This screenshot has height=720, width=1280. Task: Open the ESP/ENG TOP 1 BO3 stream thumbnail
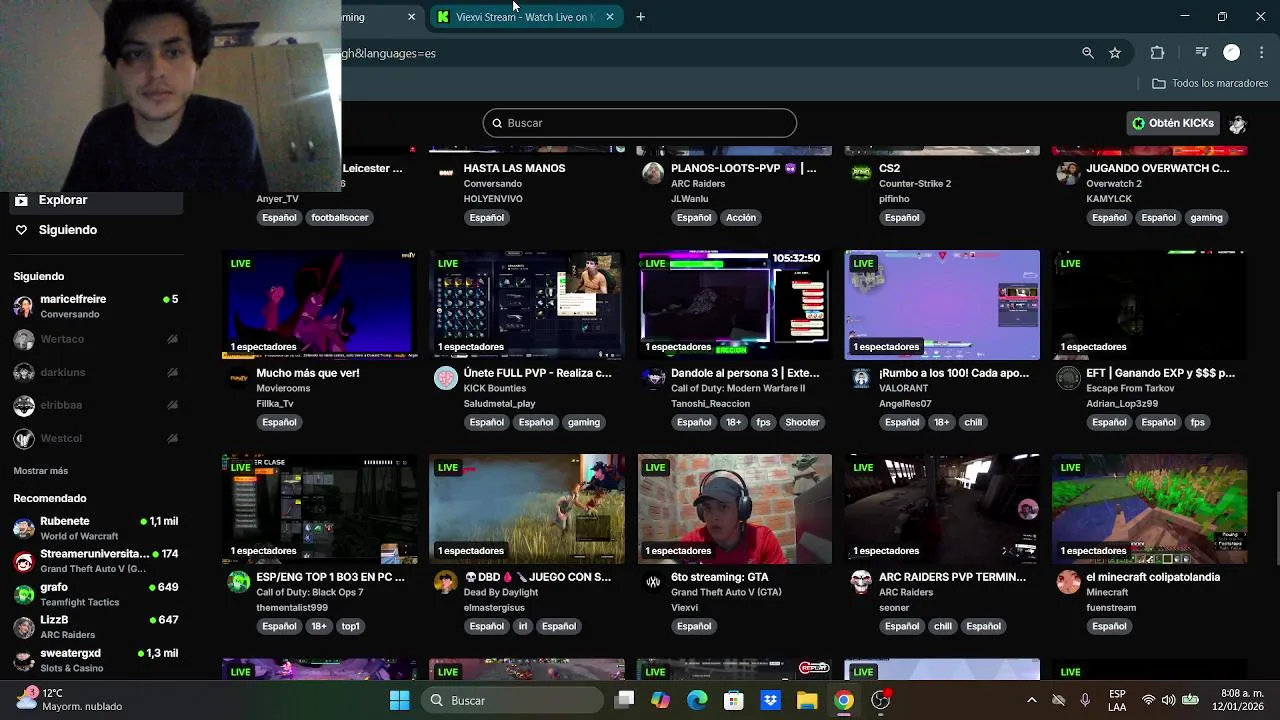coord(319,509)
